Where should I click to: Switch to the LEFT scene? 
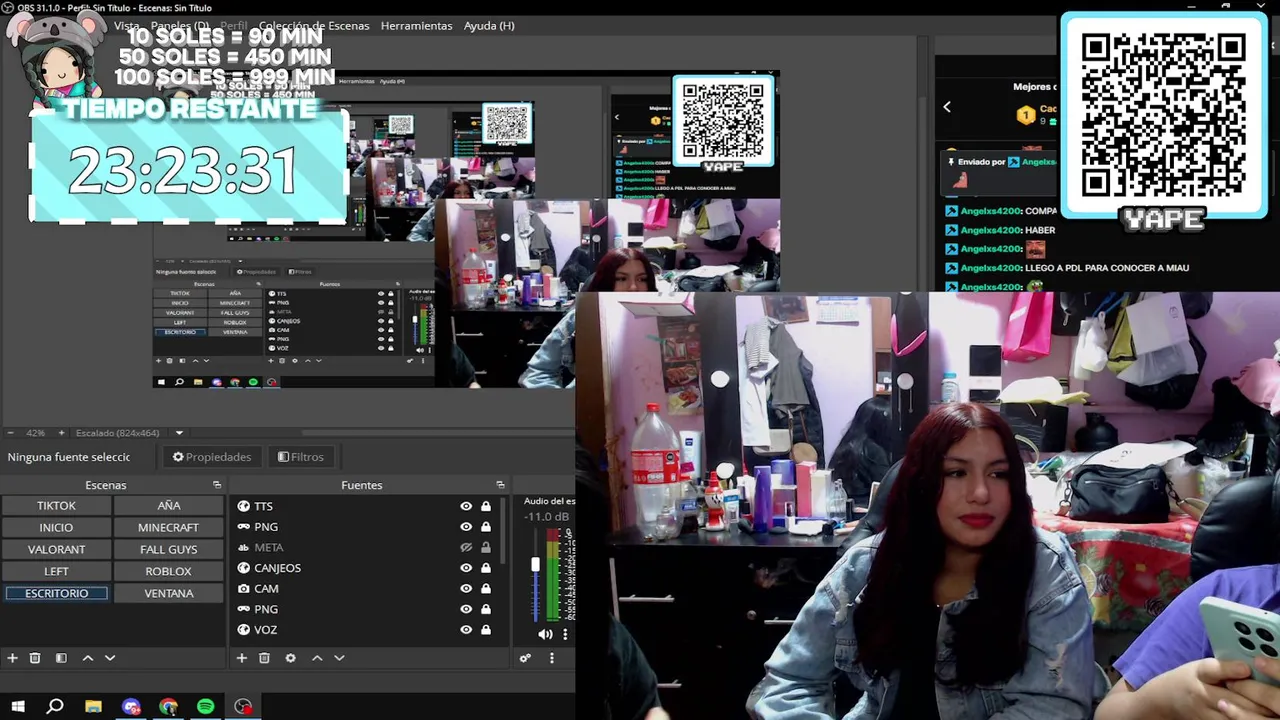click(x=56, y=572)
